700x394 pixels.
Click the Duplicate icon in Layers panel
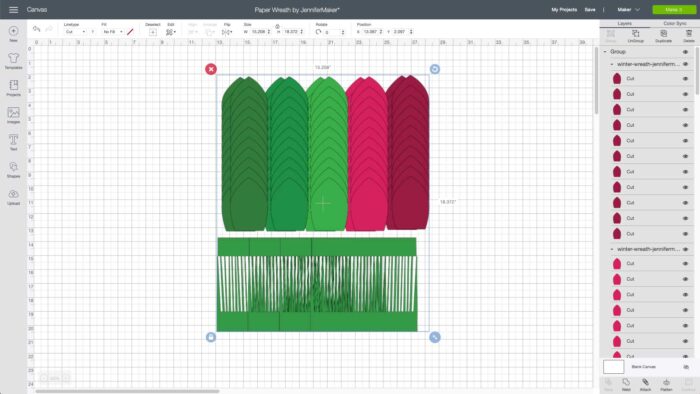(663, 36)
